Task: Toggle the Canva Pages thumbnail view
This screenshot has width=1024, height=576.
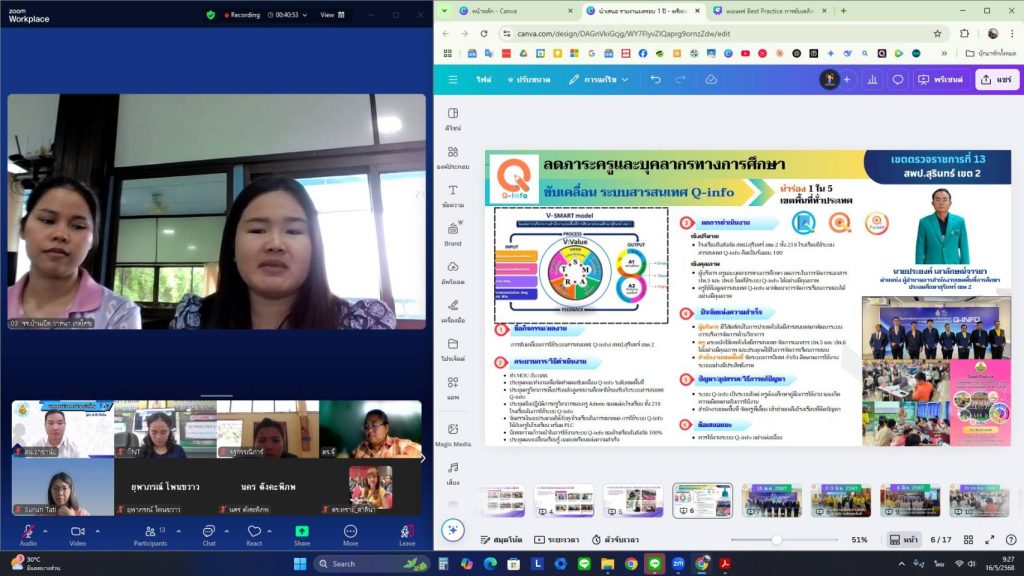Action: click(904, 540)
